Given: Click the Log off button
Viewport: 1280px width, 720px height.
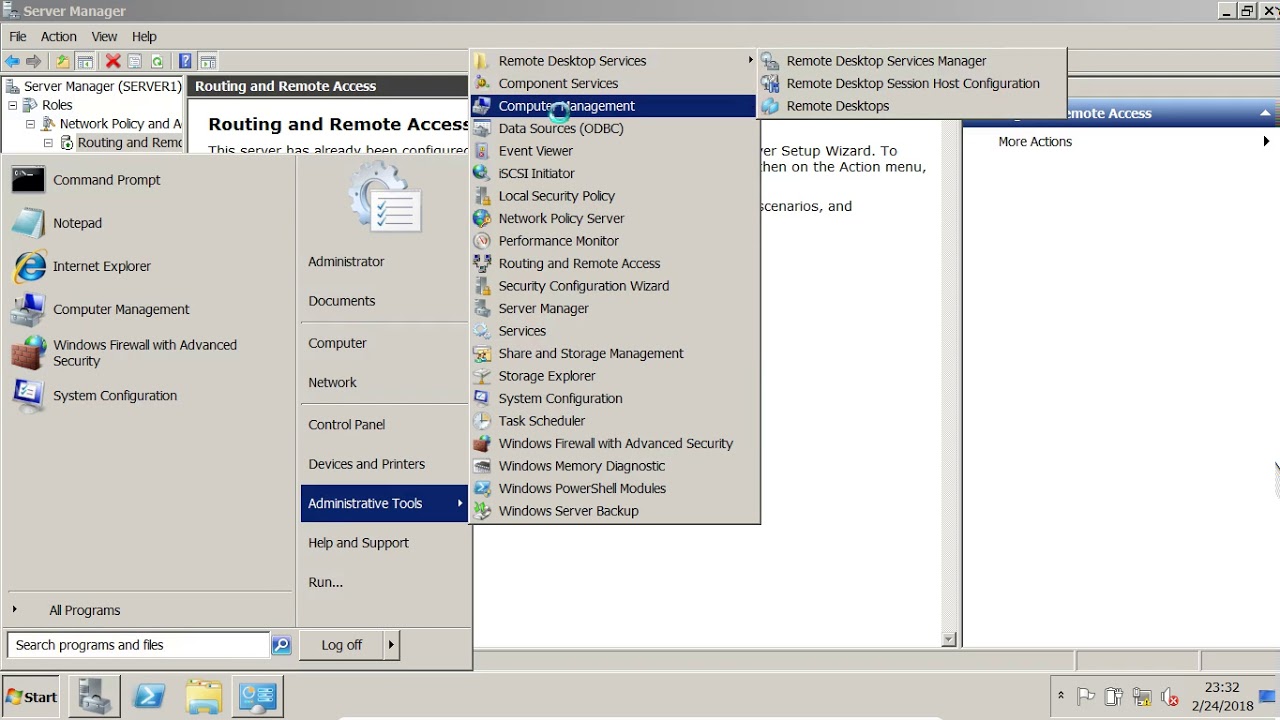Looking at the screenshot, I should coord(341,645).
